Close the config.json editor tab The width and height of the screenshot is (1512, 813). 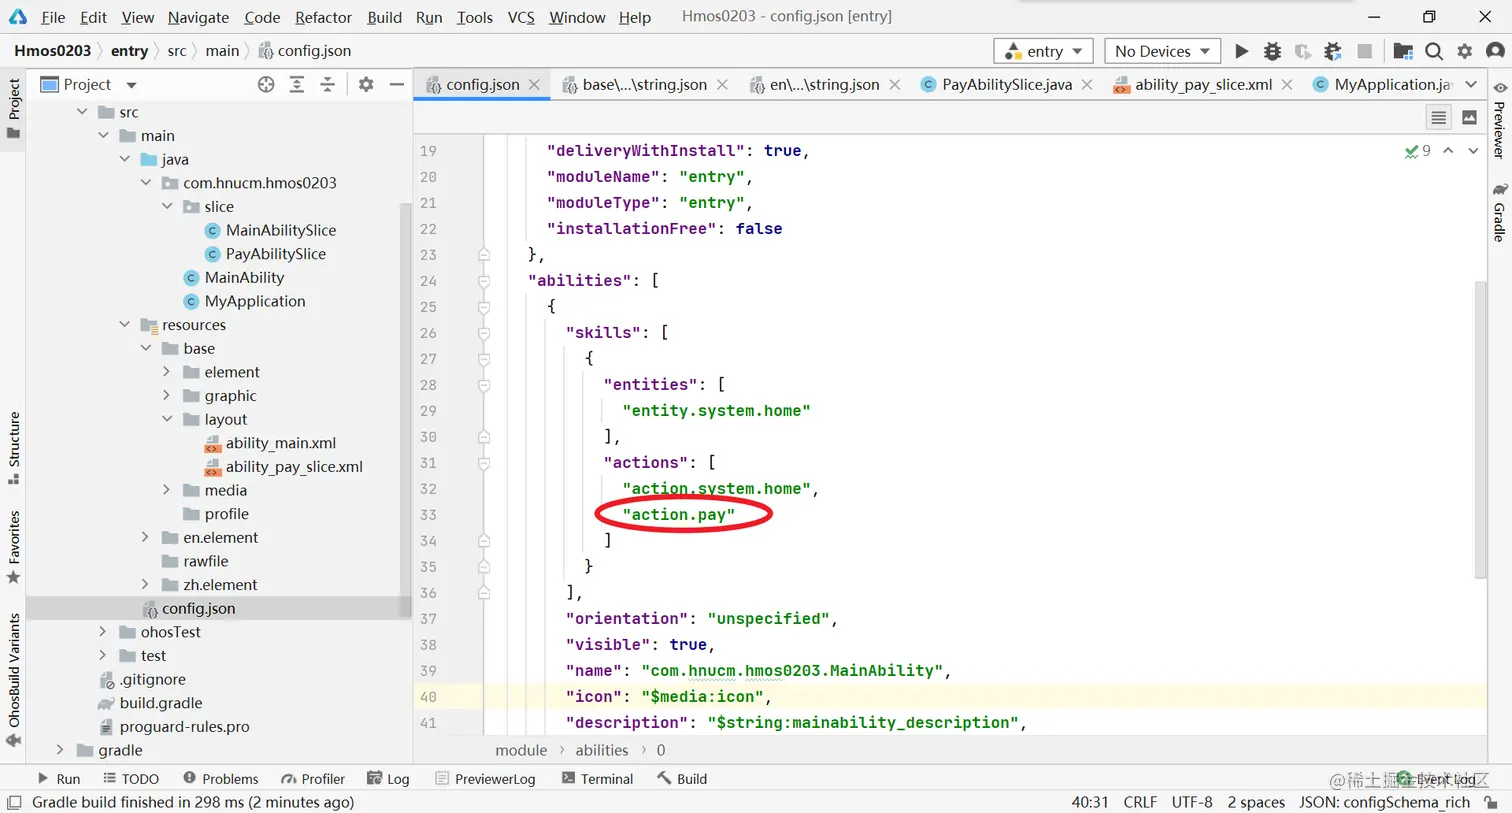point(535,85)
